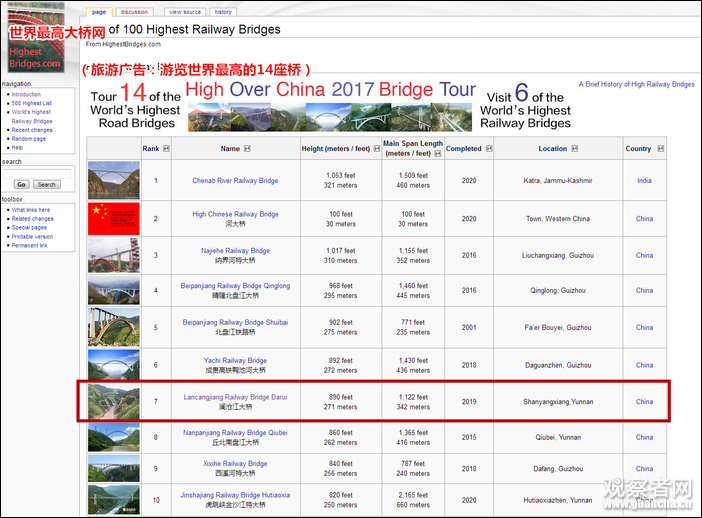Screen dimensions: 702x518
Task: Open Chenab River Railway Bridge link
Action: pyautogui.click(x=235, y=180)
